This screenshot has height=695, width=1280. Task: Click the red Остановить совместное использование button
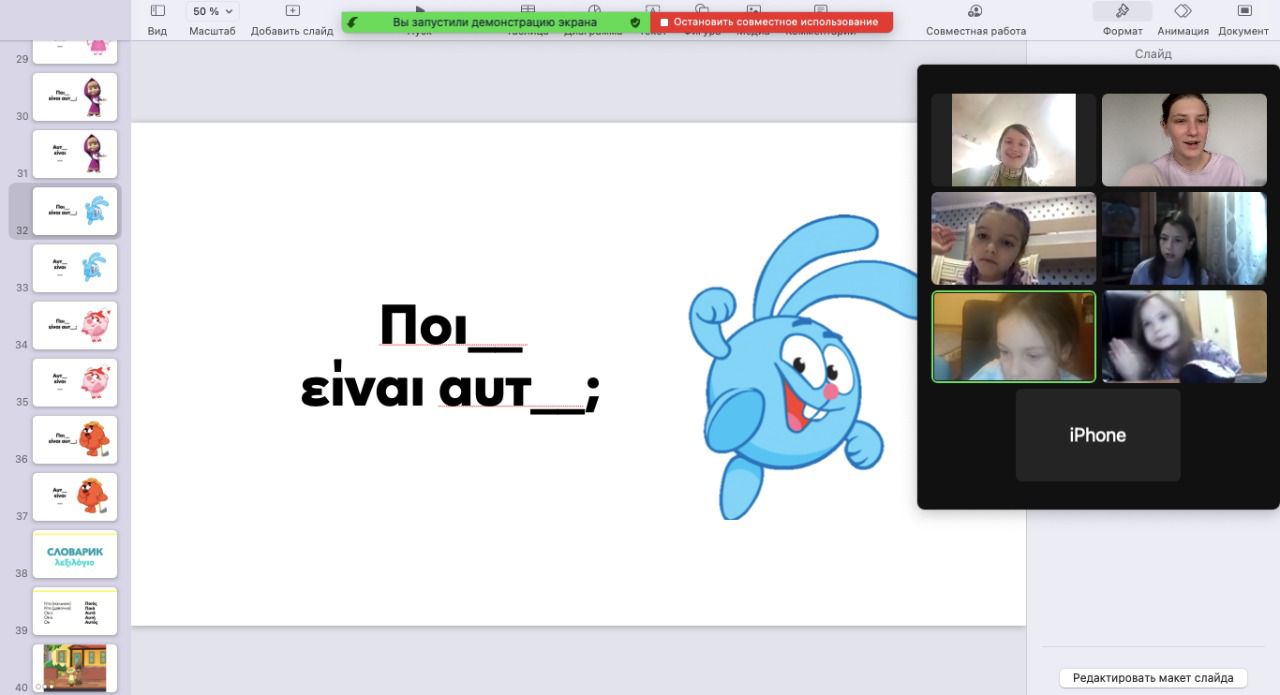pyautogui.click(x=770, y=22)
